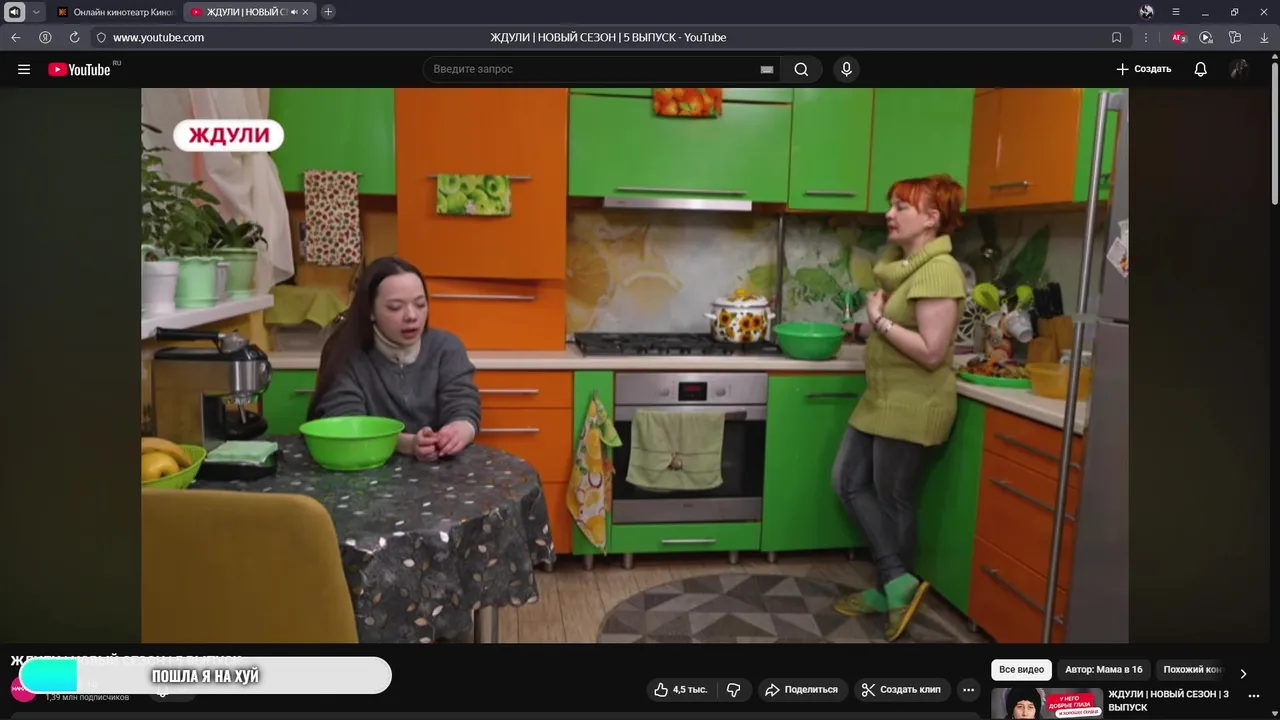The image size is (1280, 720).
Task: Open the three-dot address bar options
Action: [x=1146, y=37]
